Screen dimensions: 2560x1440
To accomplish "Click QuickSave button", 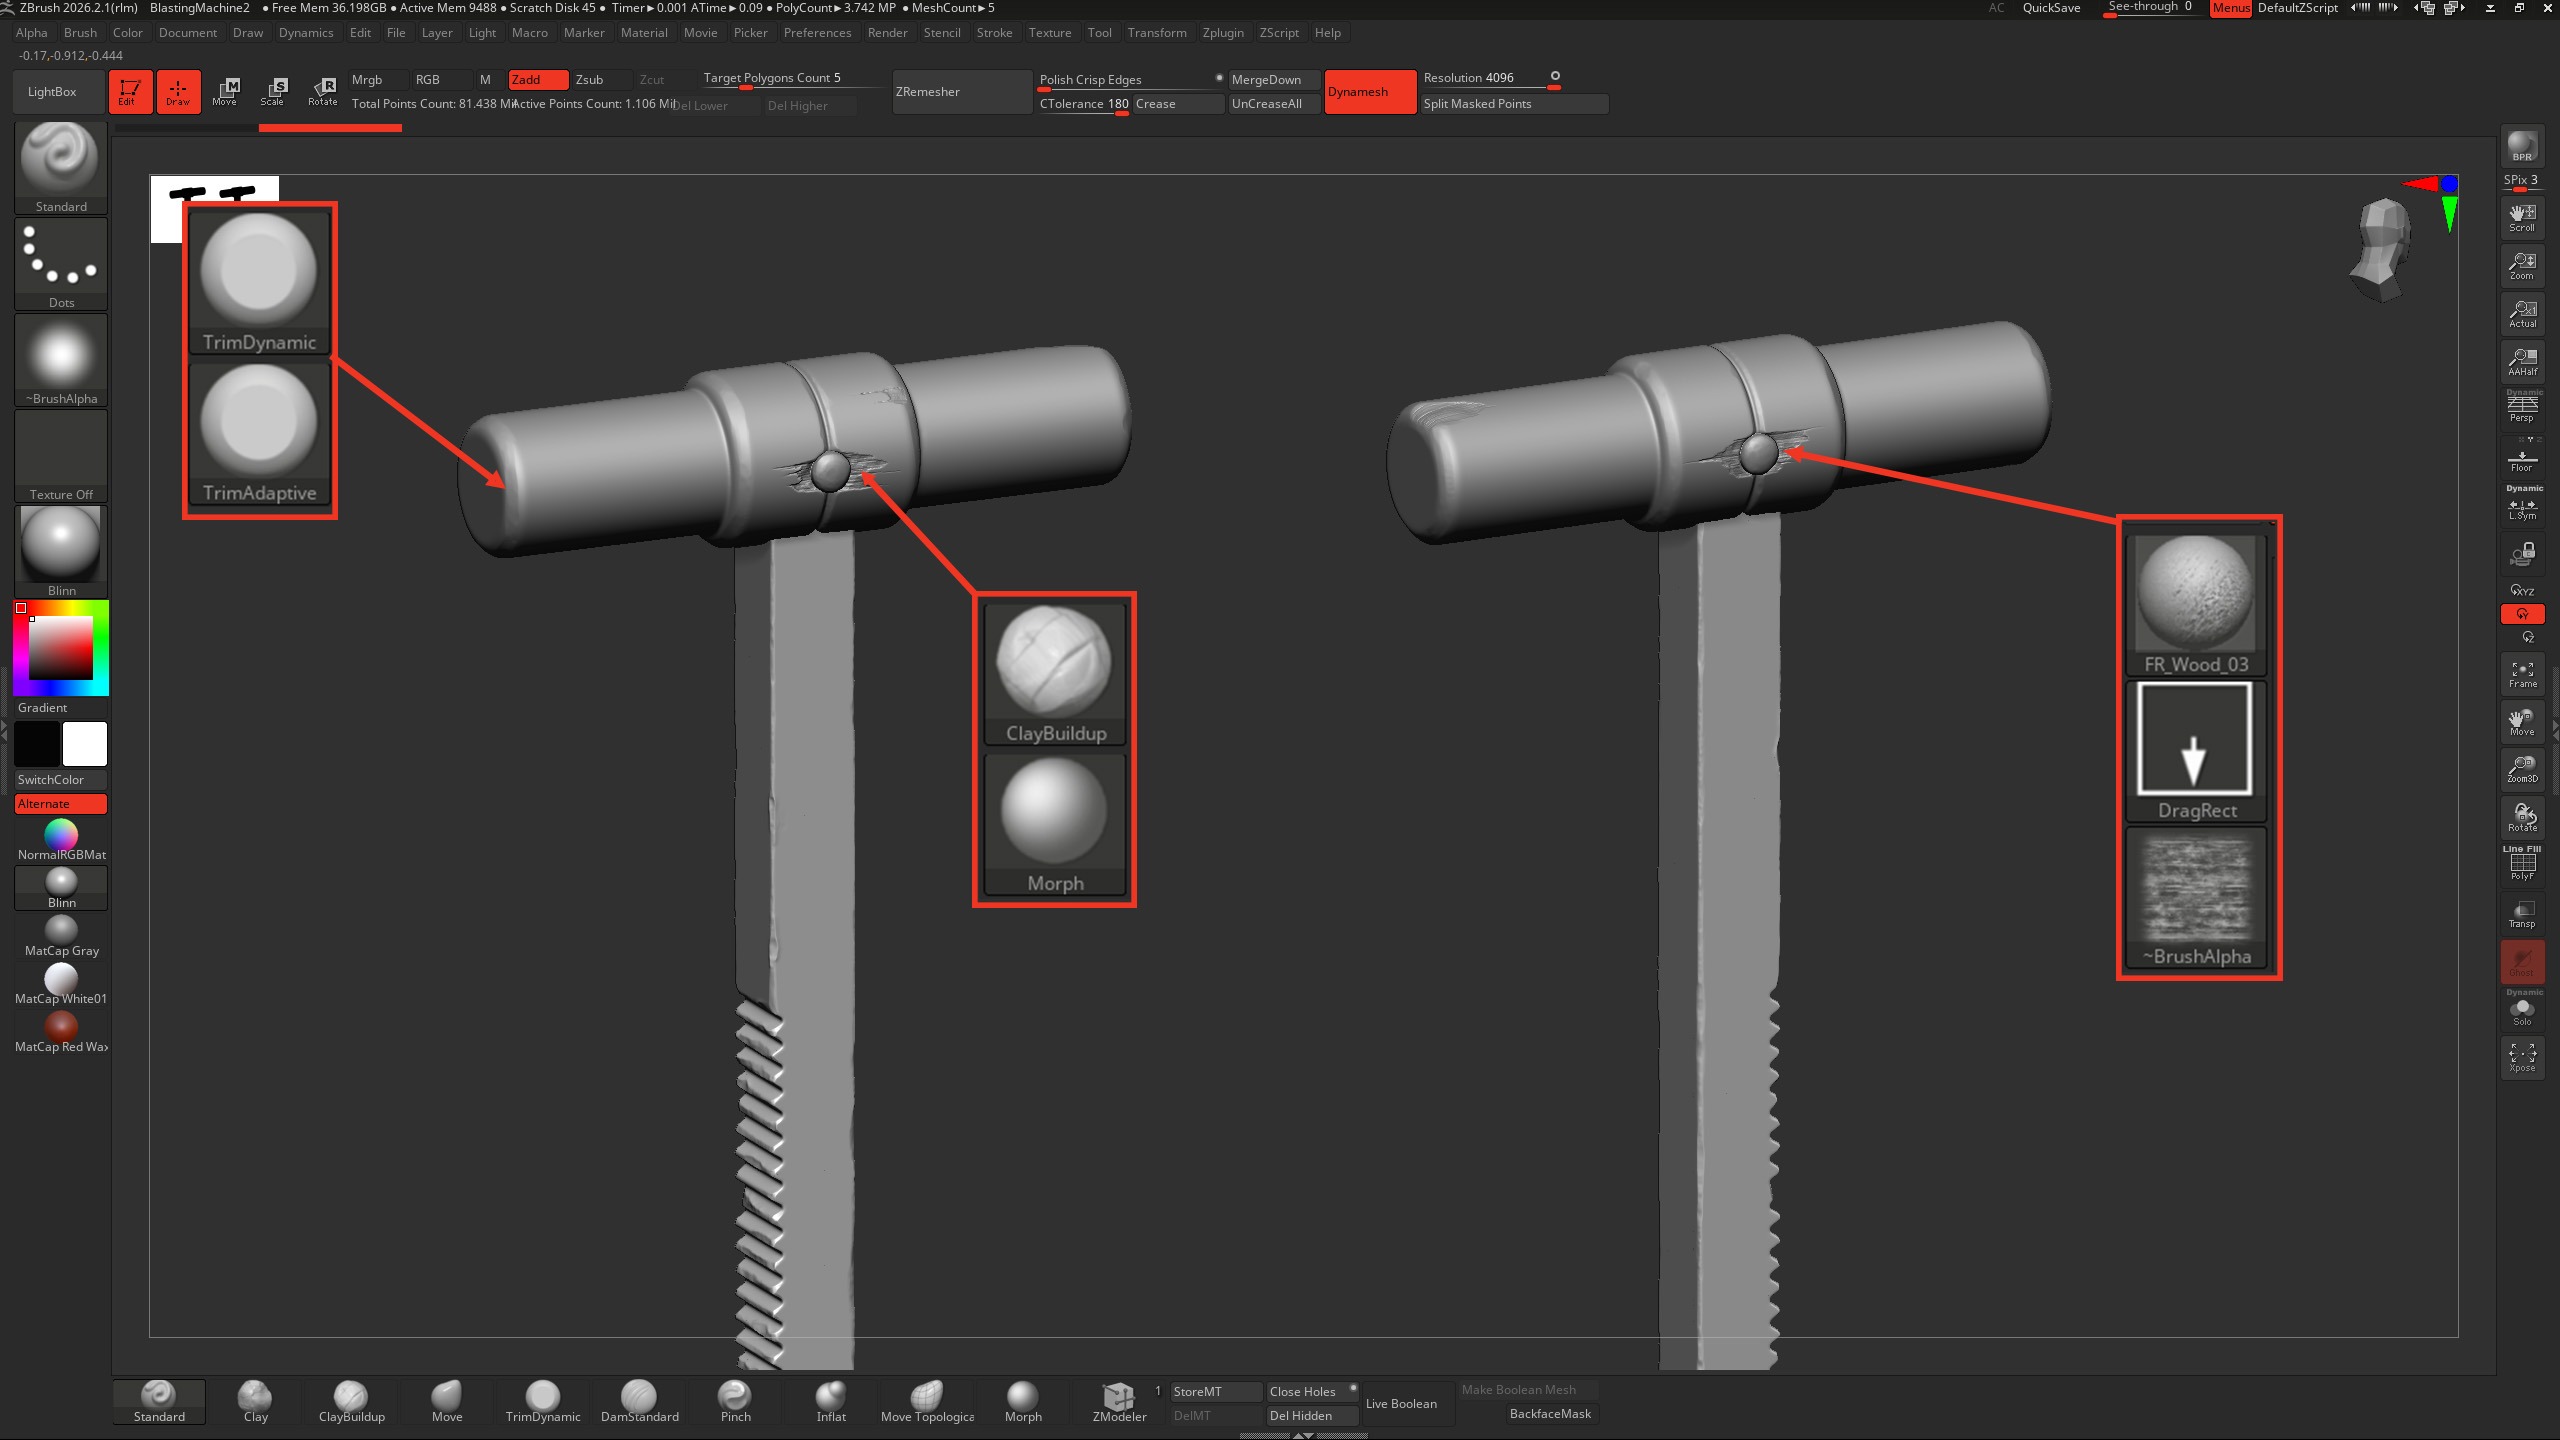I will [x=2051, y=8].
